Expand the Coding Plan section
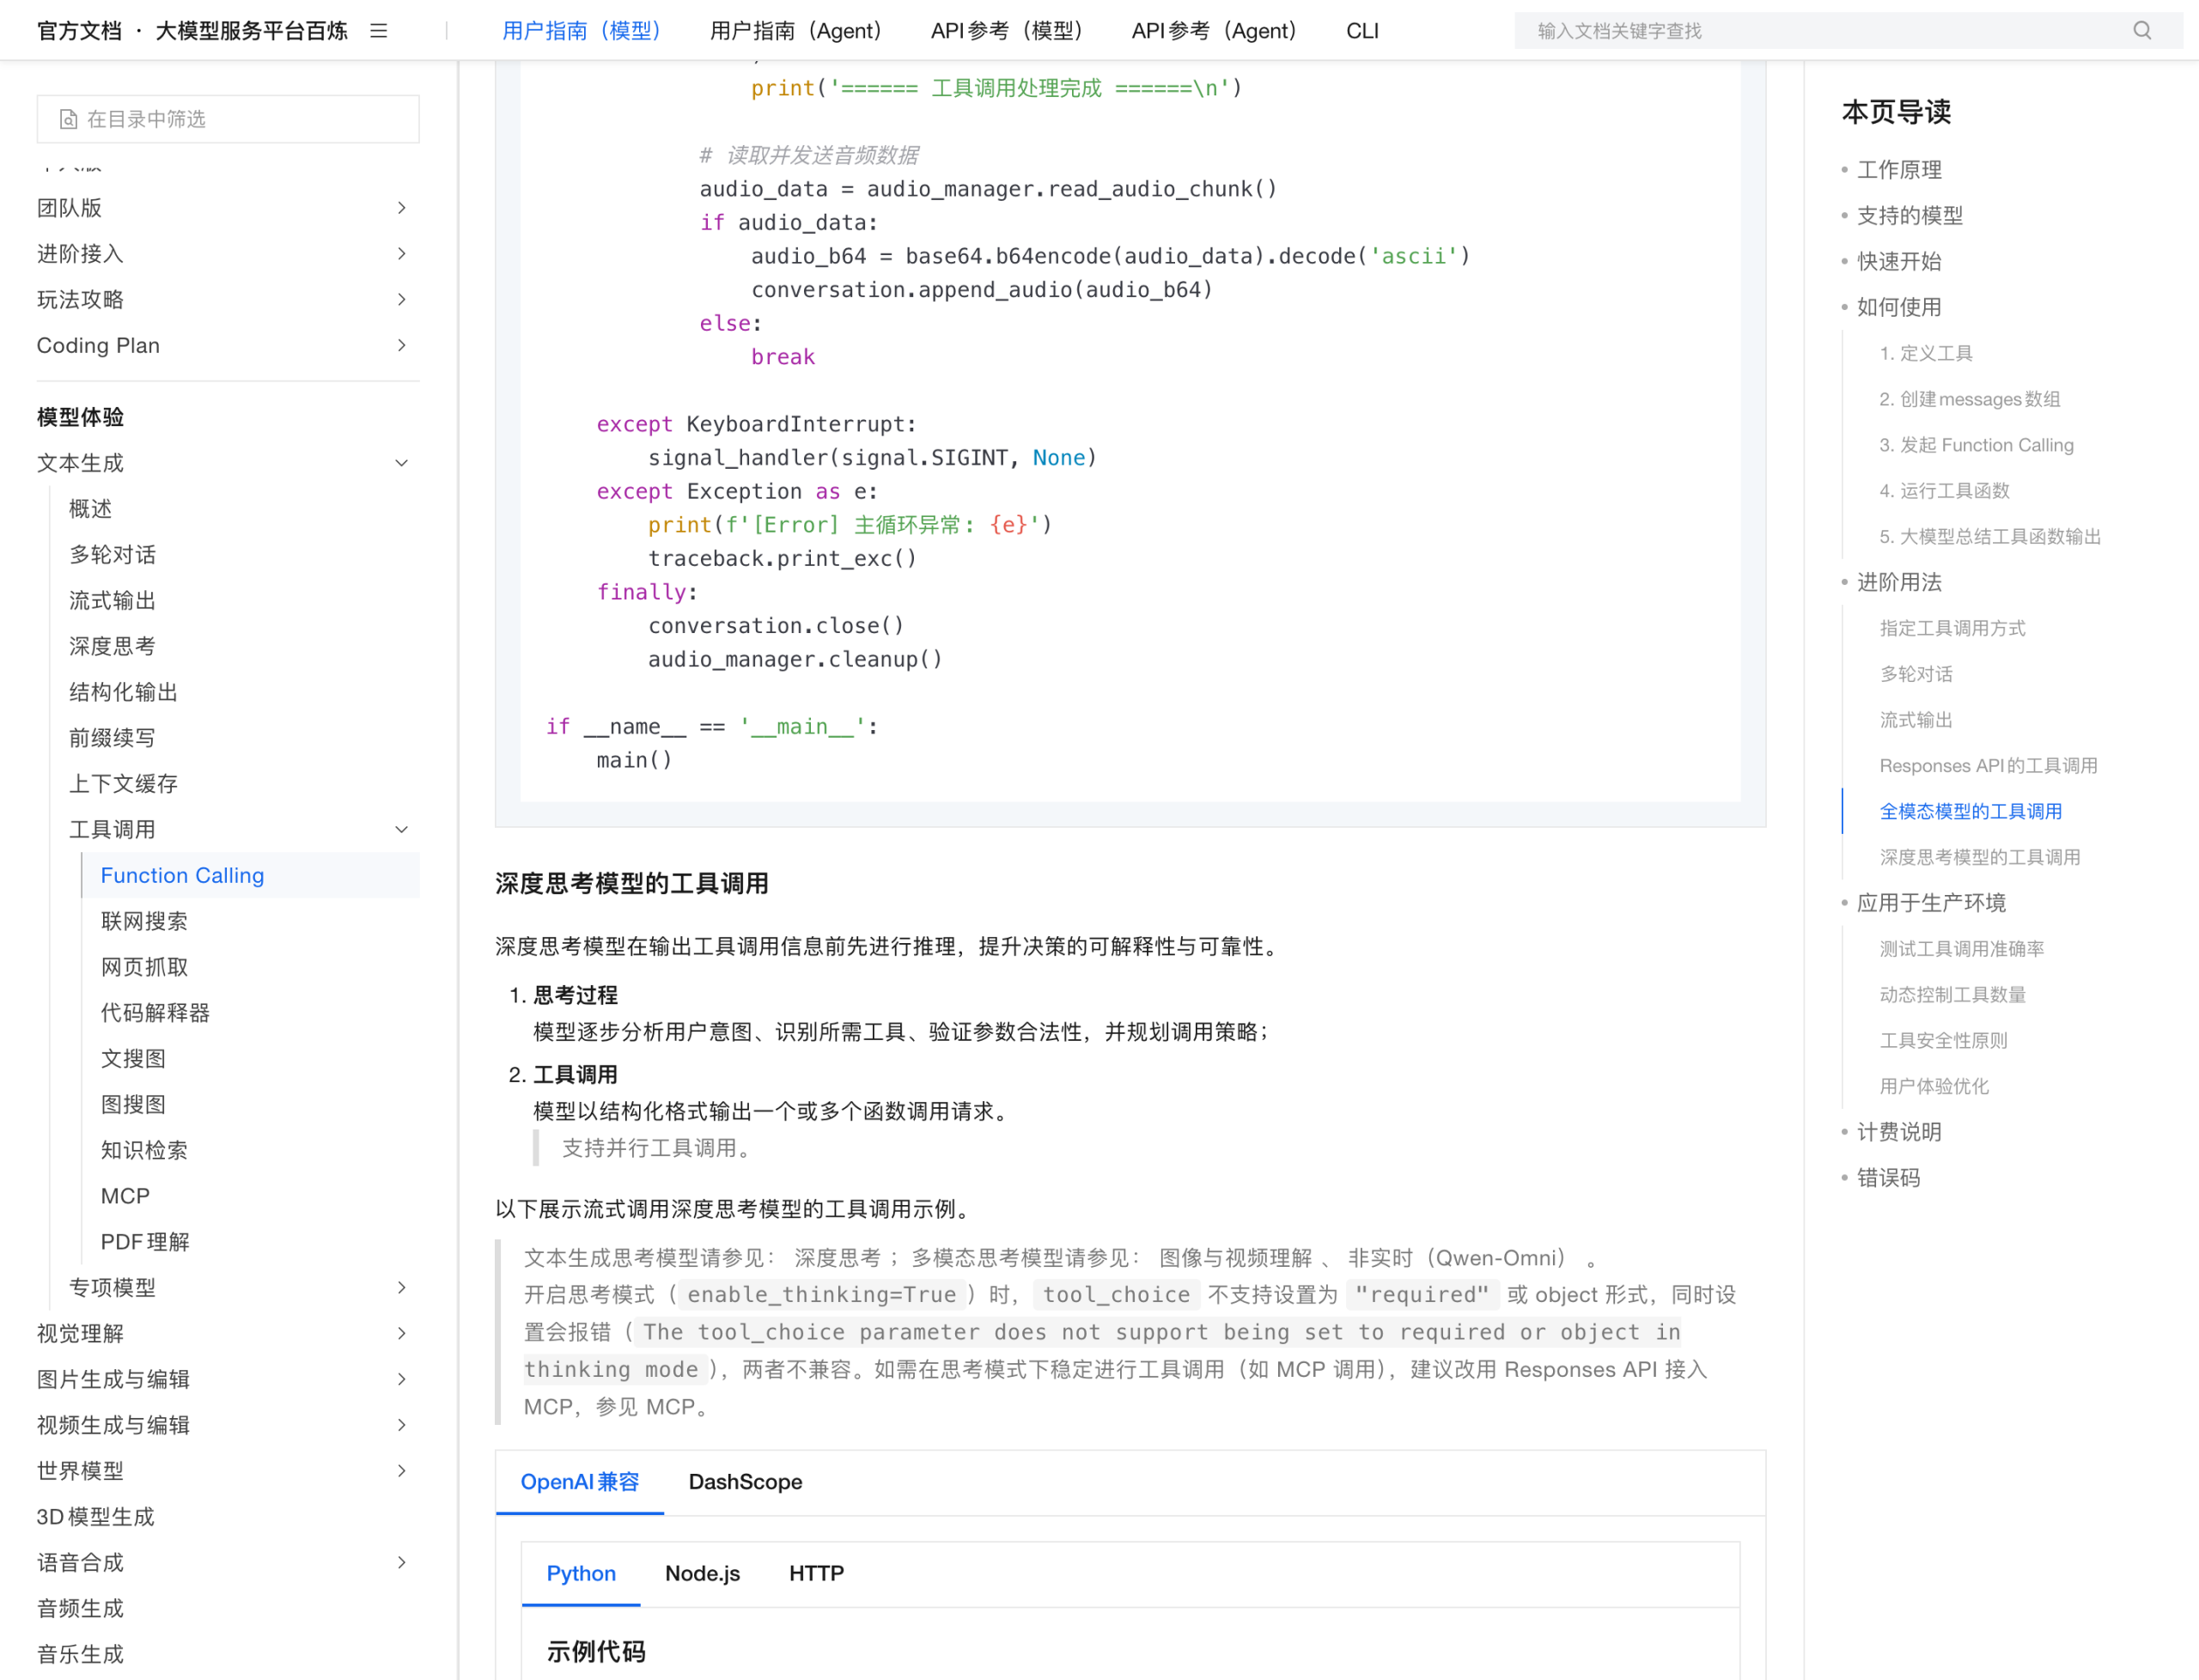This screenshot has width=2199, height=1680. coord(401,346)
